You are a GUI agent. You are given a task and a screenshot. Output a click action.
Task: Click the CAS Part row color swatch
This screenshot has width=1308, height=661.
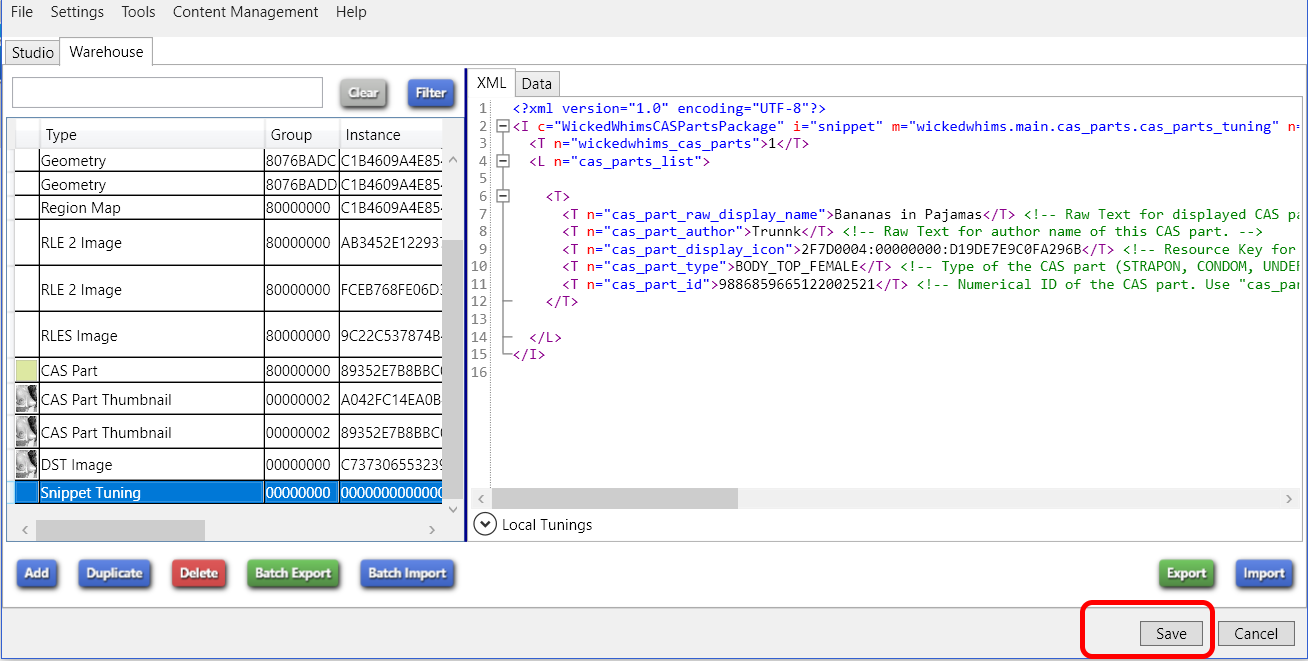coord(26,370)
